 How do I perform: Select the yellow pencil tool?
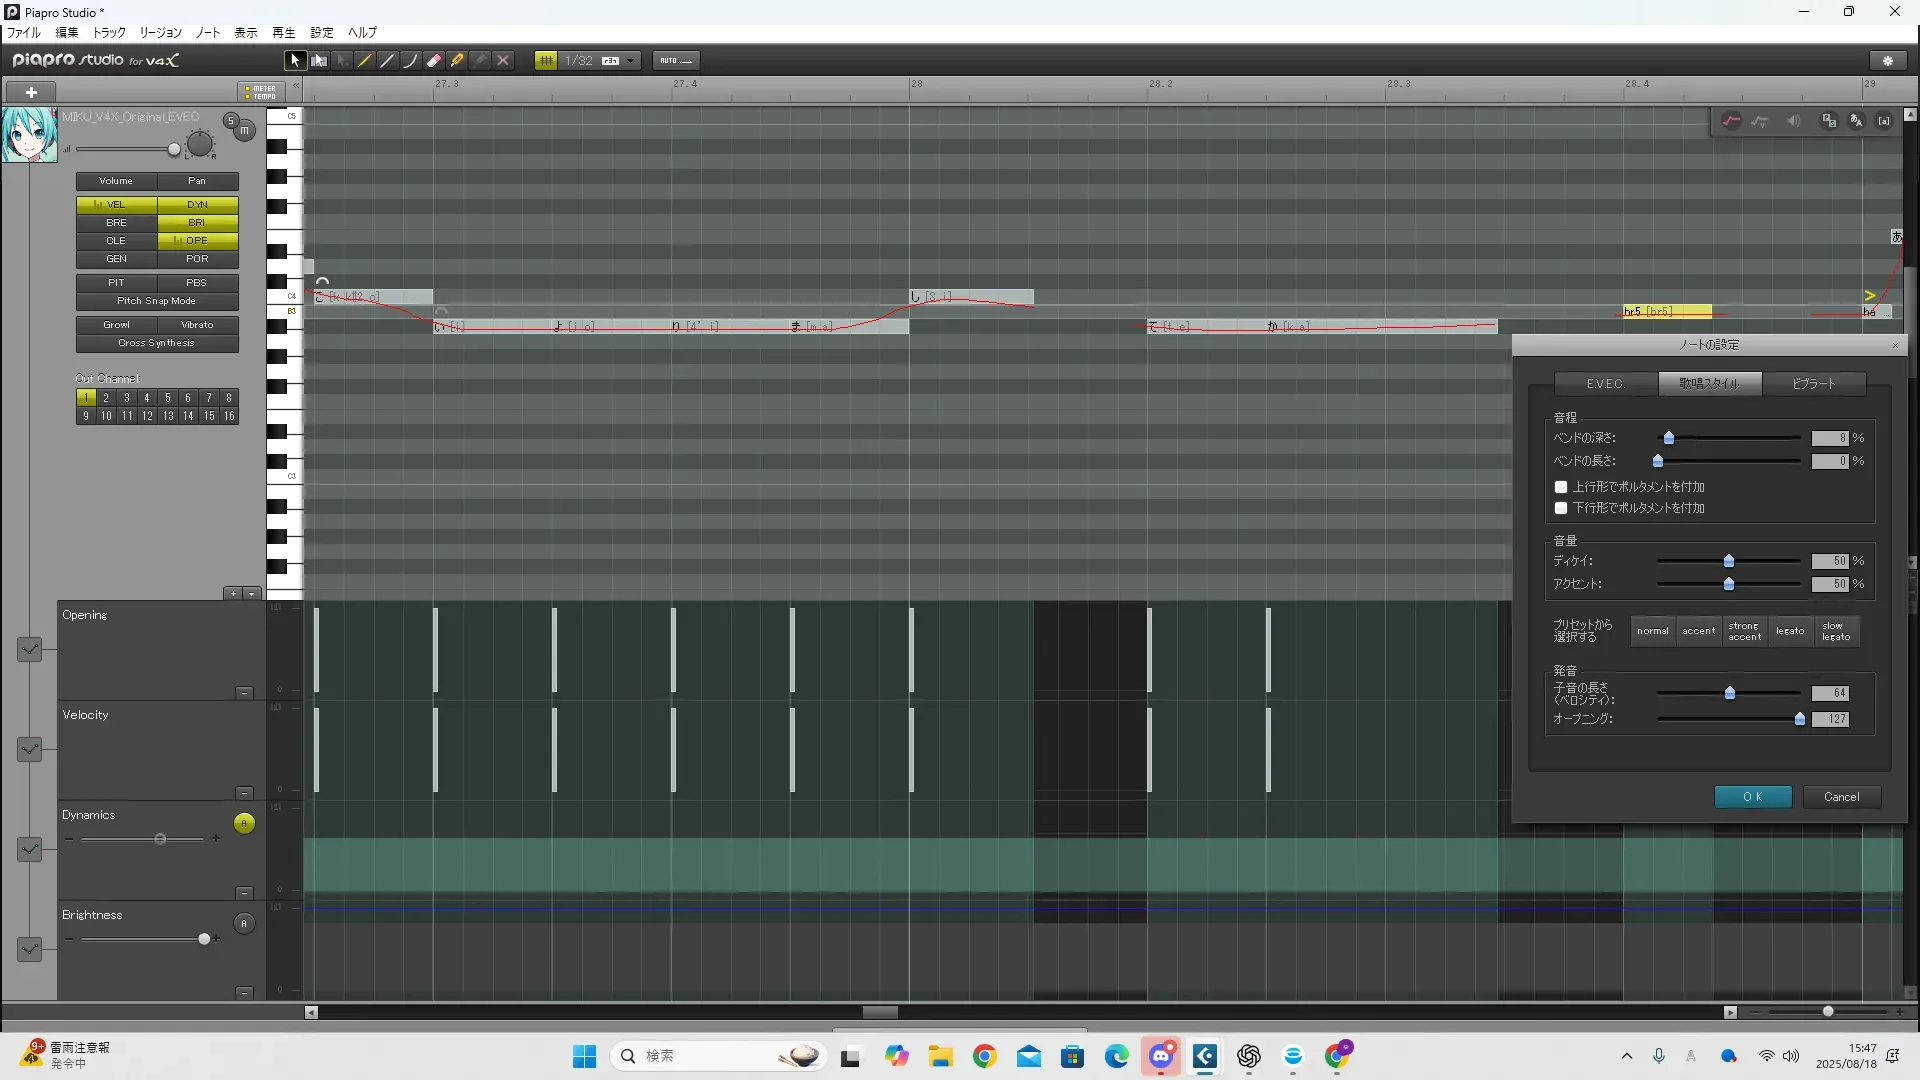coord(364,61)
